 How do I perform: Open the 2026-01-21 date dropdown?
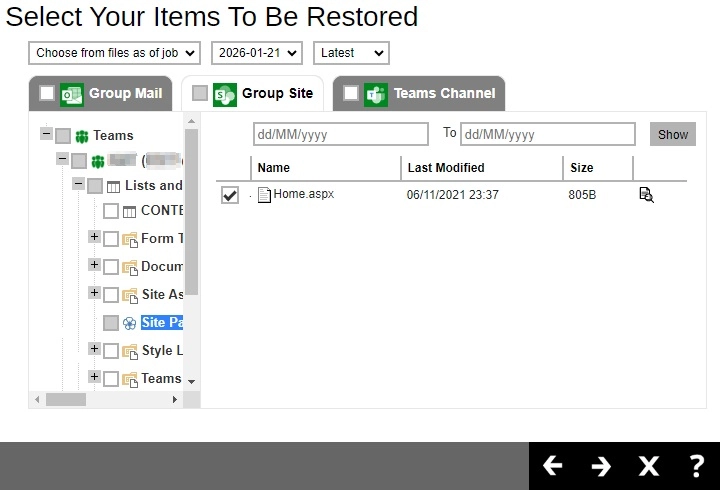point(256,53)
